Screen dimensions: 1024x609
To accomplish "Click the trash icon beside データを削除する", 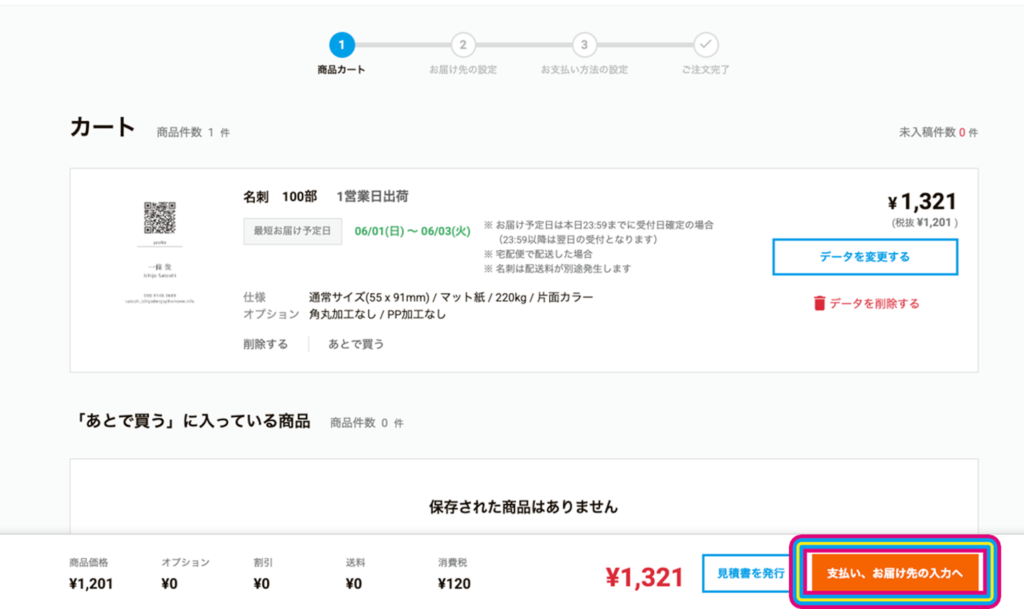I will pyautogui.click(x=819, y=303).
